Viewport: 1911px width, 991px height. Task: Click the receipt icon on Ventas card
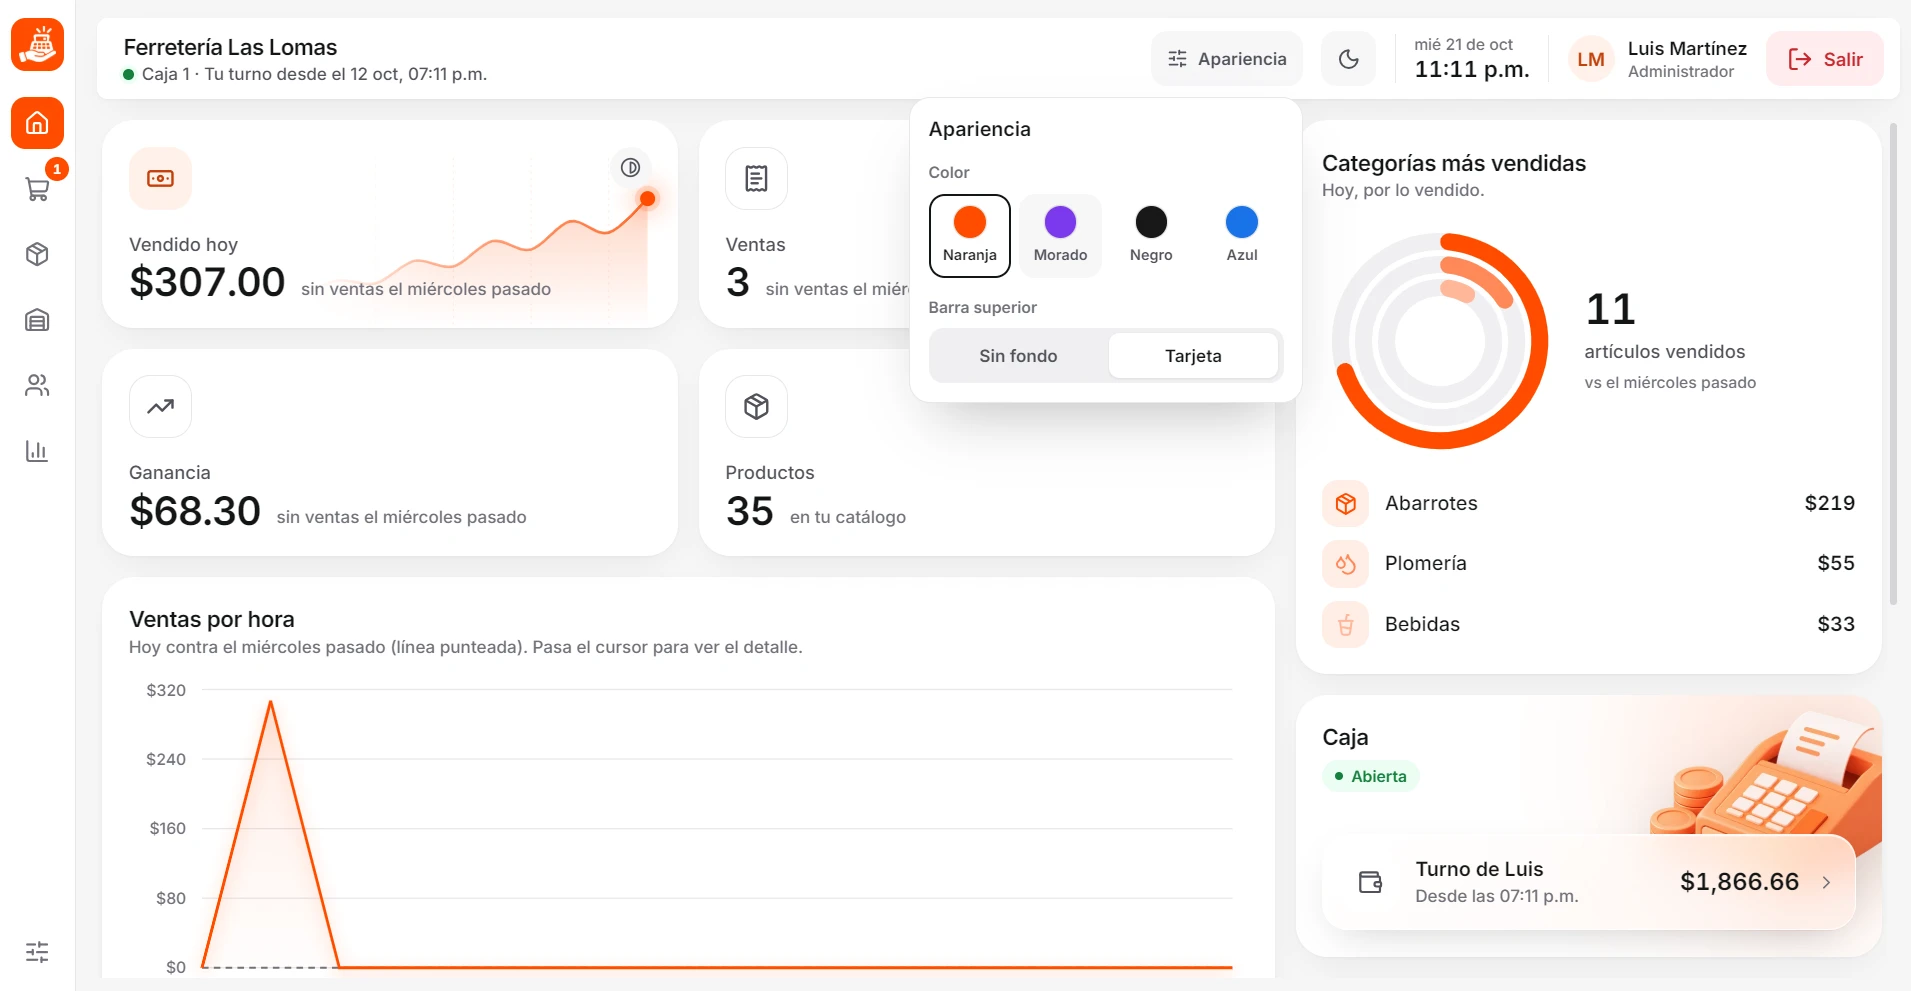pyautogui.click(x=756, y=178)
